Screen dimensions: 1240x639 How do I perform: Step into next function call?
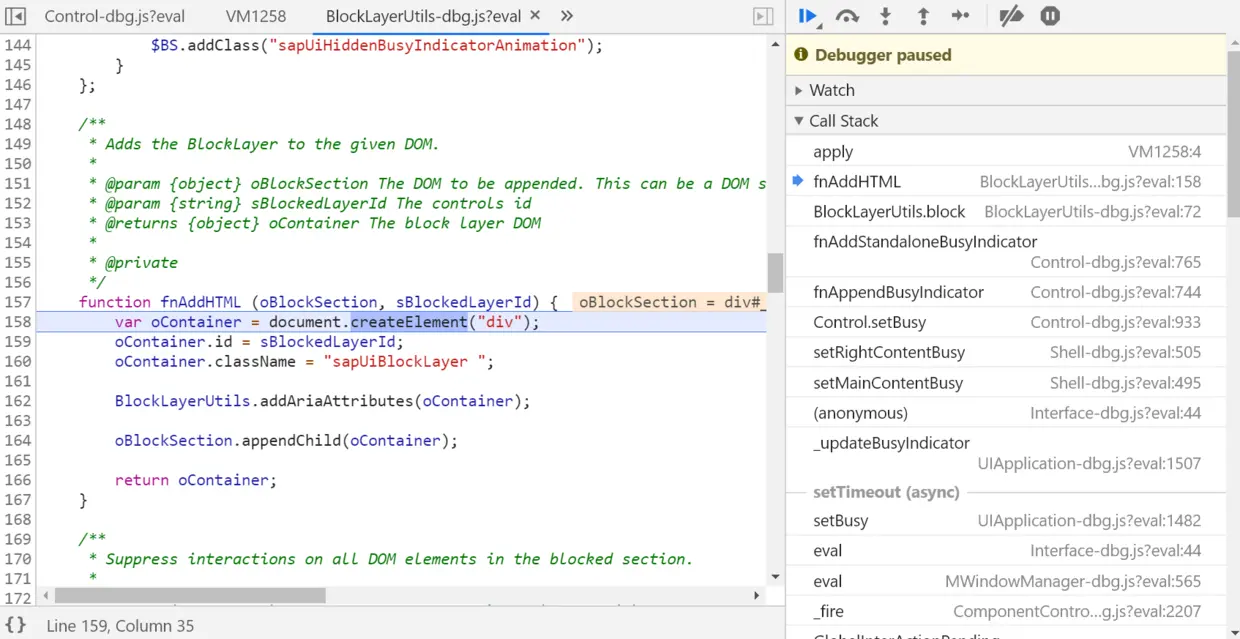(885, 16)
